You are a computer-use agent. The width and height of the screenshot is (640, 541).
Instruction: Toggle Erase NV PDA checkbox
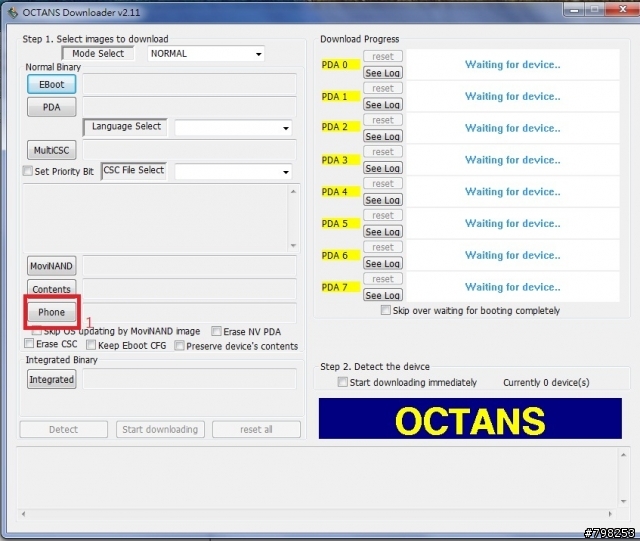pyautogui.click(x=216, y=331)
